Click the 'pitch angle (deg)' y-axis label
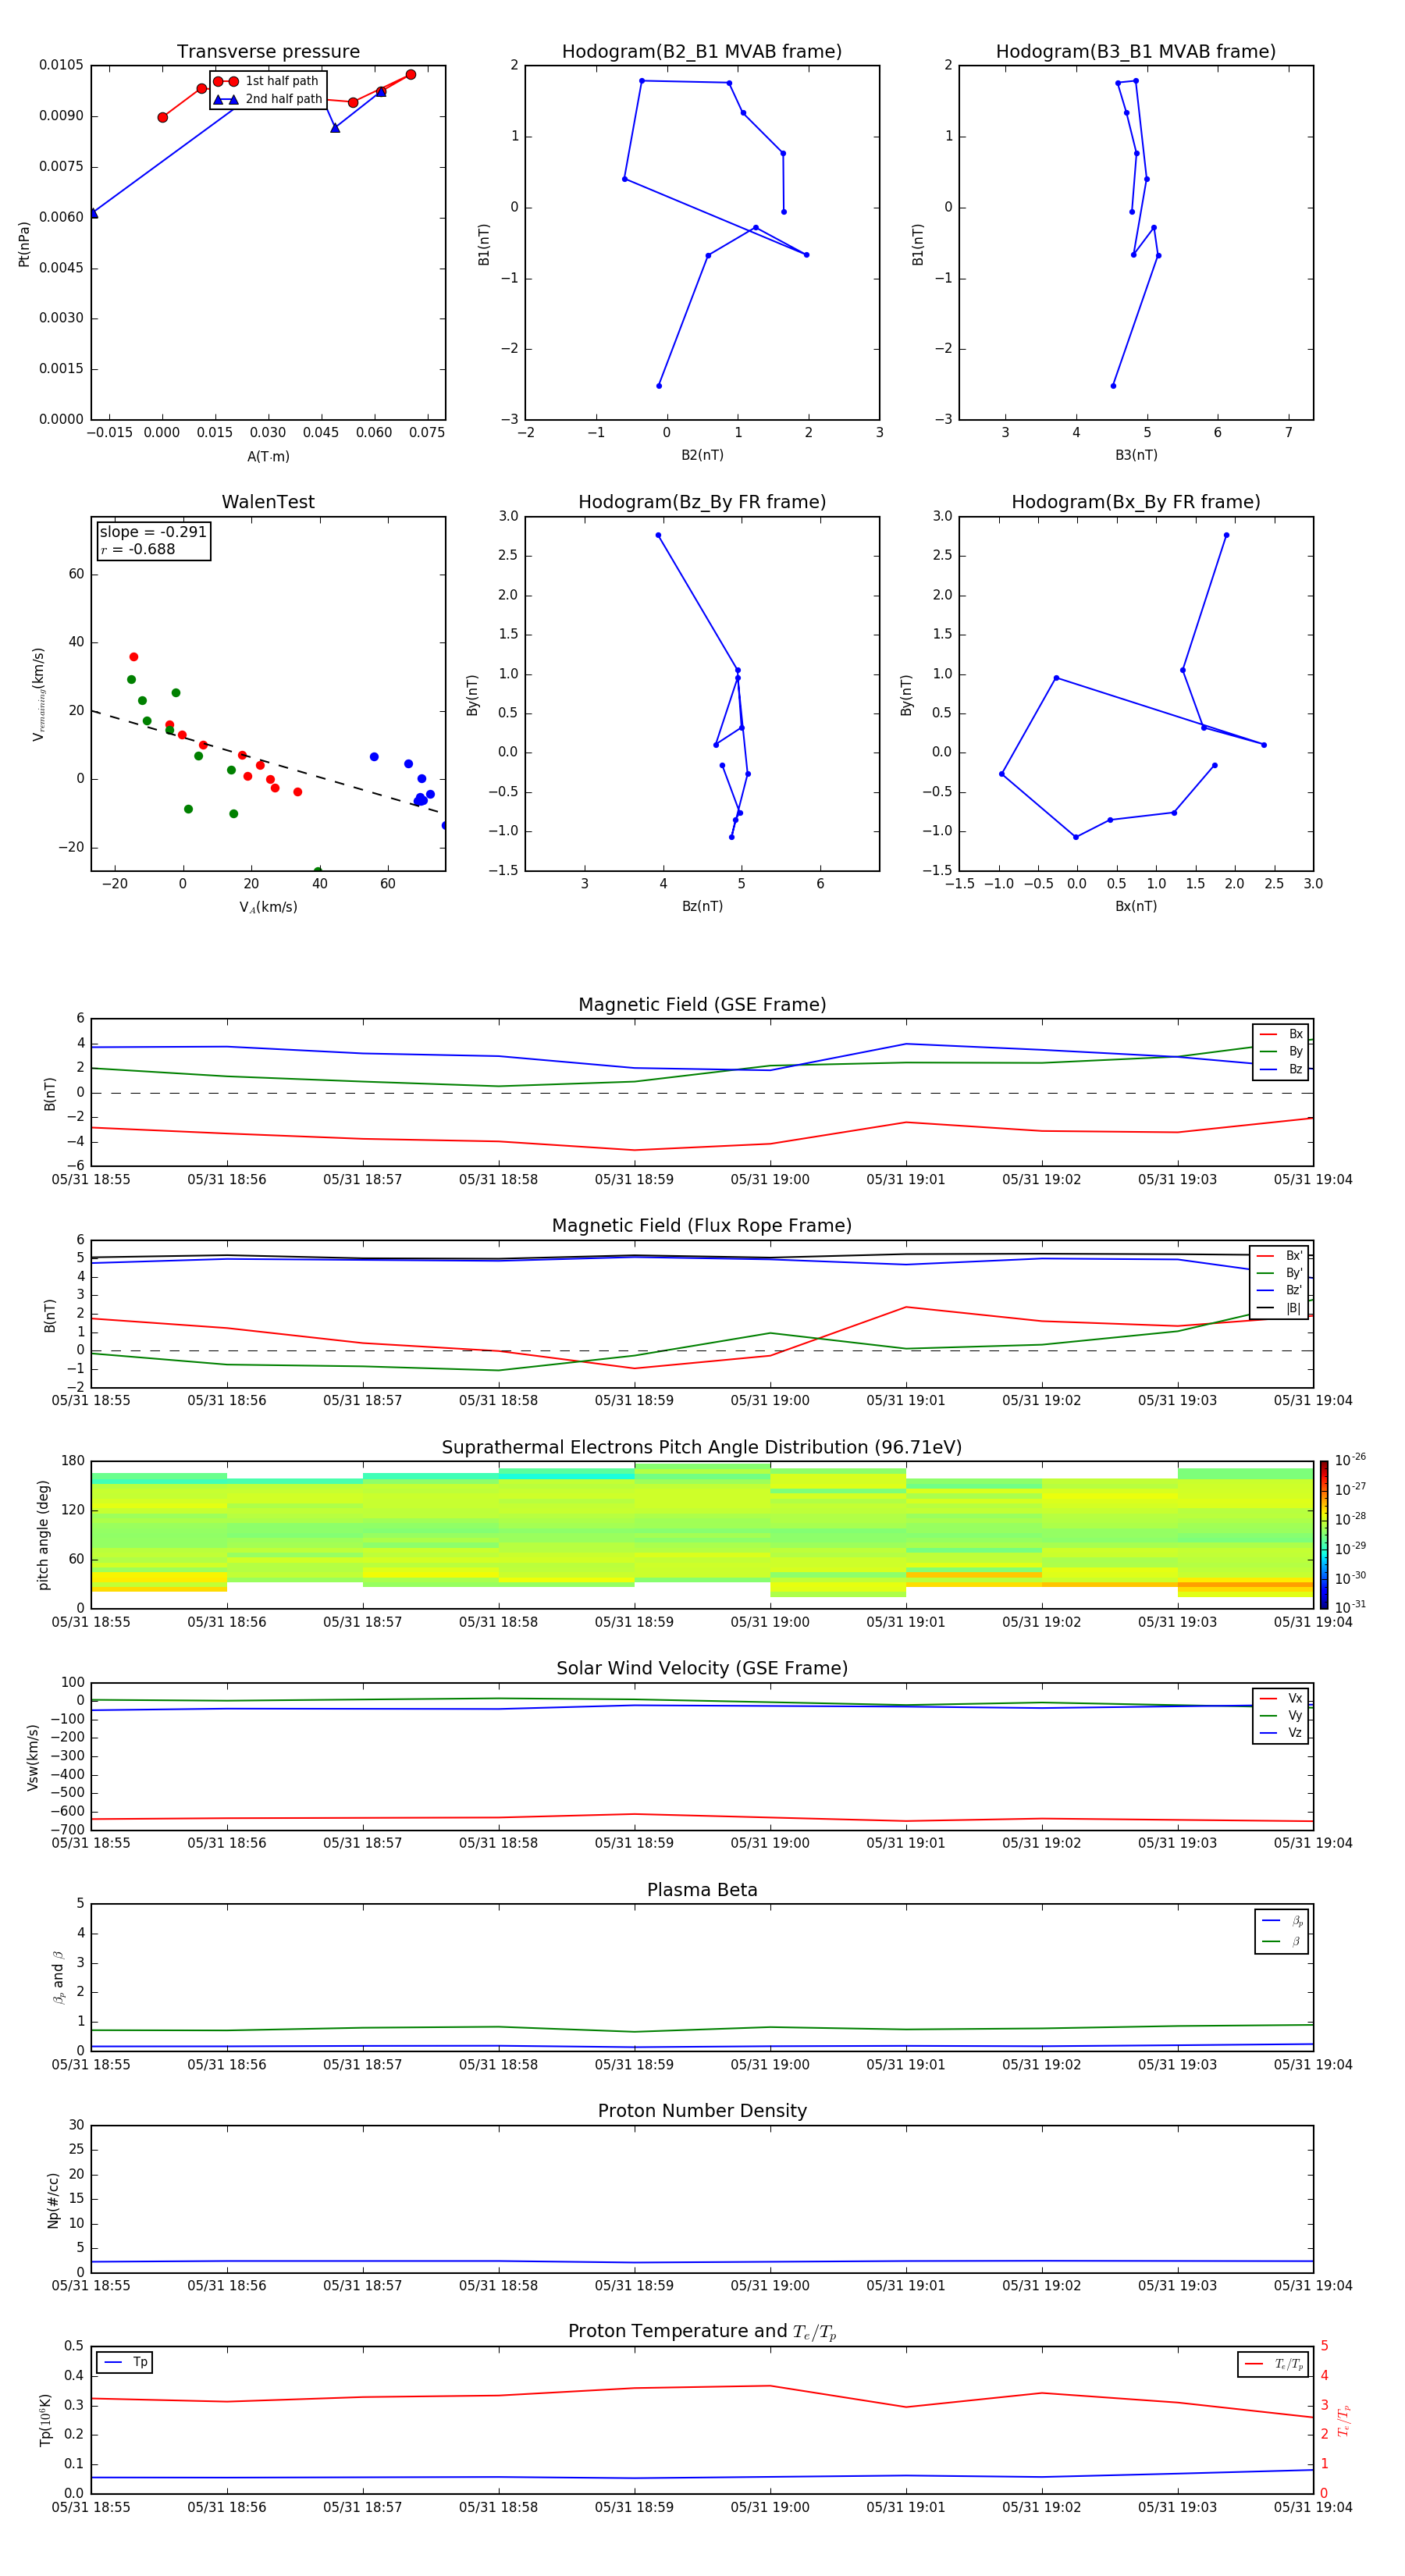Image resolution: width=1405 pixels, height=2576 pixels. tap(43, 1535)
